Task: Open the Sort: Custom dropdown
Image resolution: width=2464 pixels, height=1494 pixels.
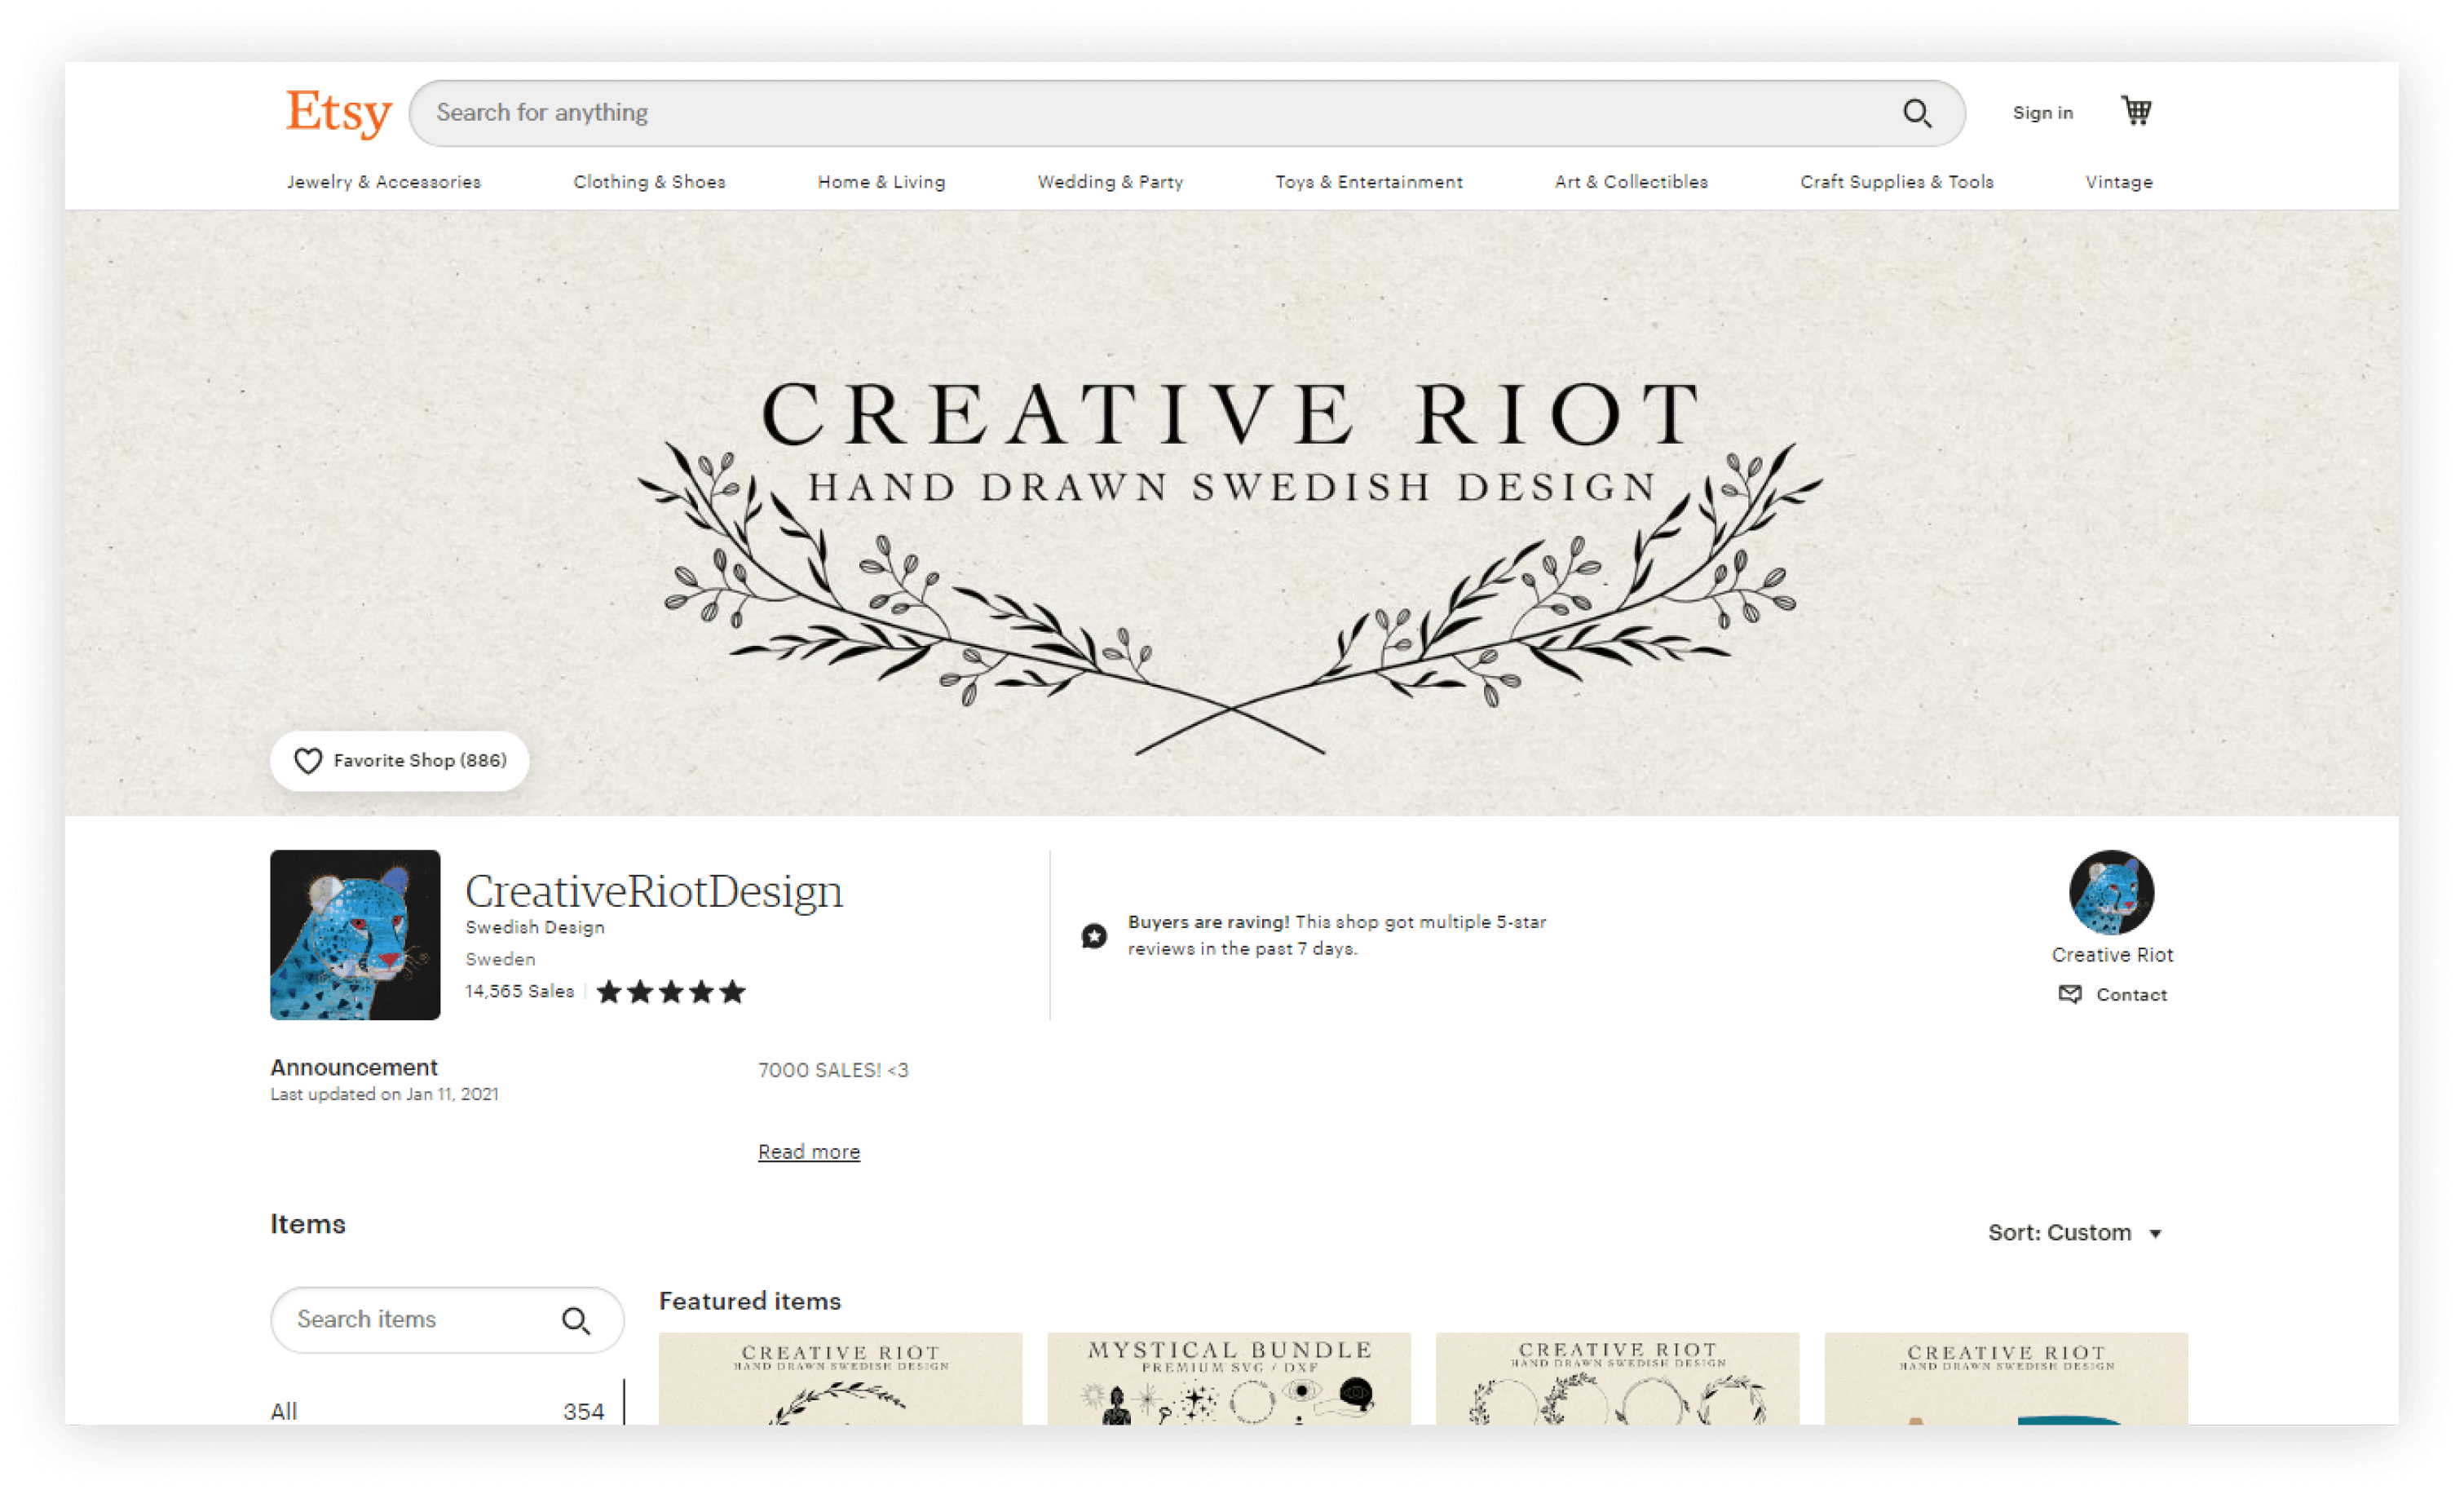Action: coord(2076,1232)
